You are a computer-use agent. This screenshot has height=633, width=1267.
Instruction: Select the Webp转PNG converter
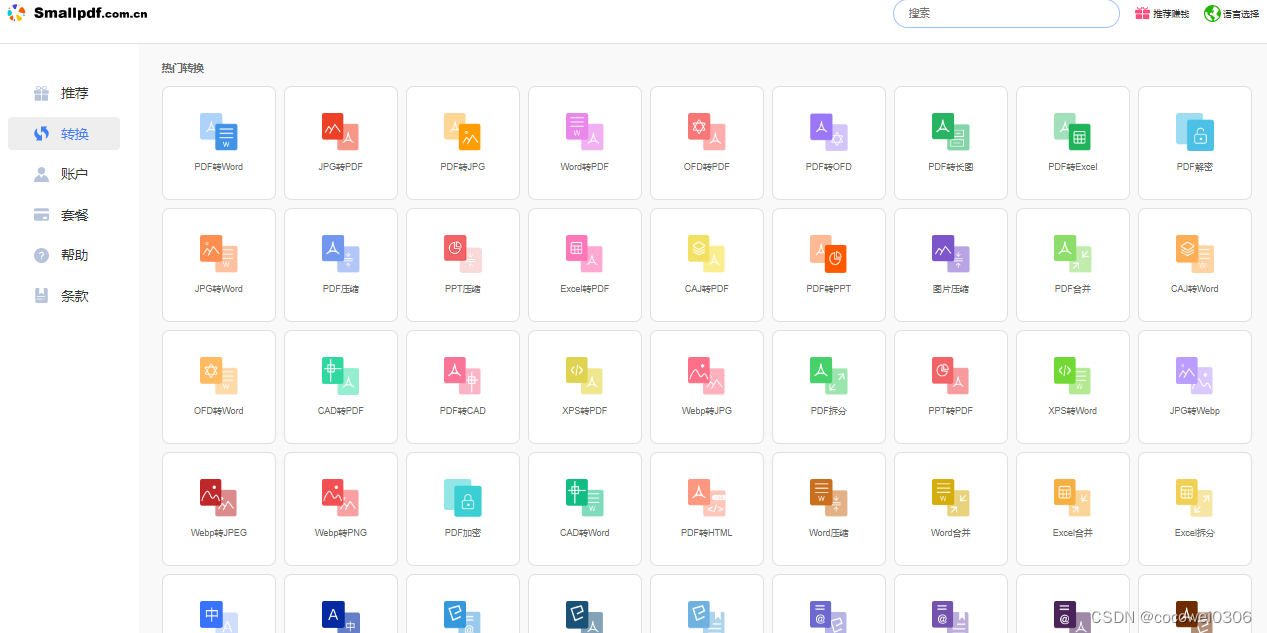[x=340, y=509]
